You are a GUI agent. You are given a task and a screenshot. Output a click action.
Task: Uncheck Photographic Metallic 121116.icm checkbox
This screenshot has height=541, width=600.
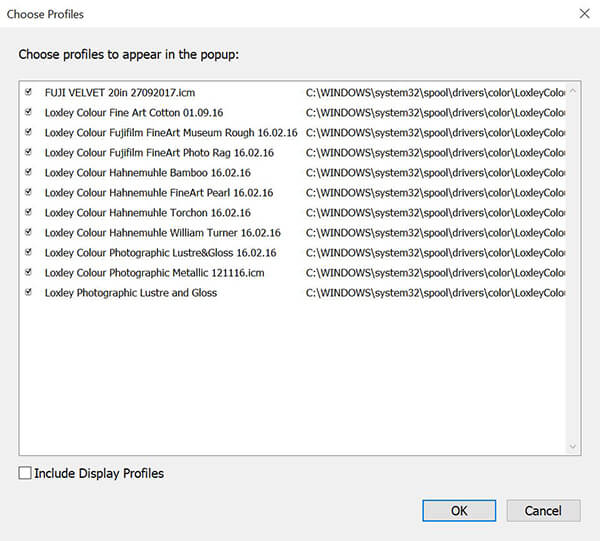pos(28,272)
